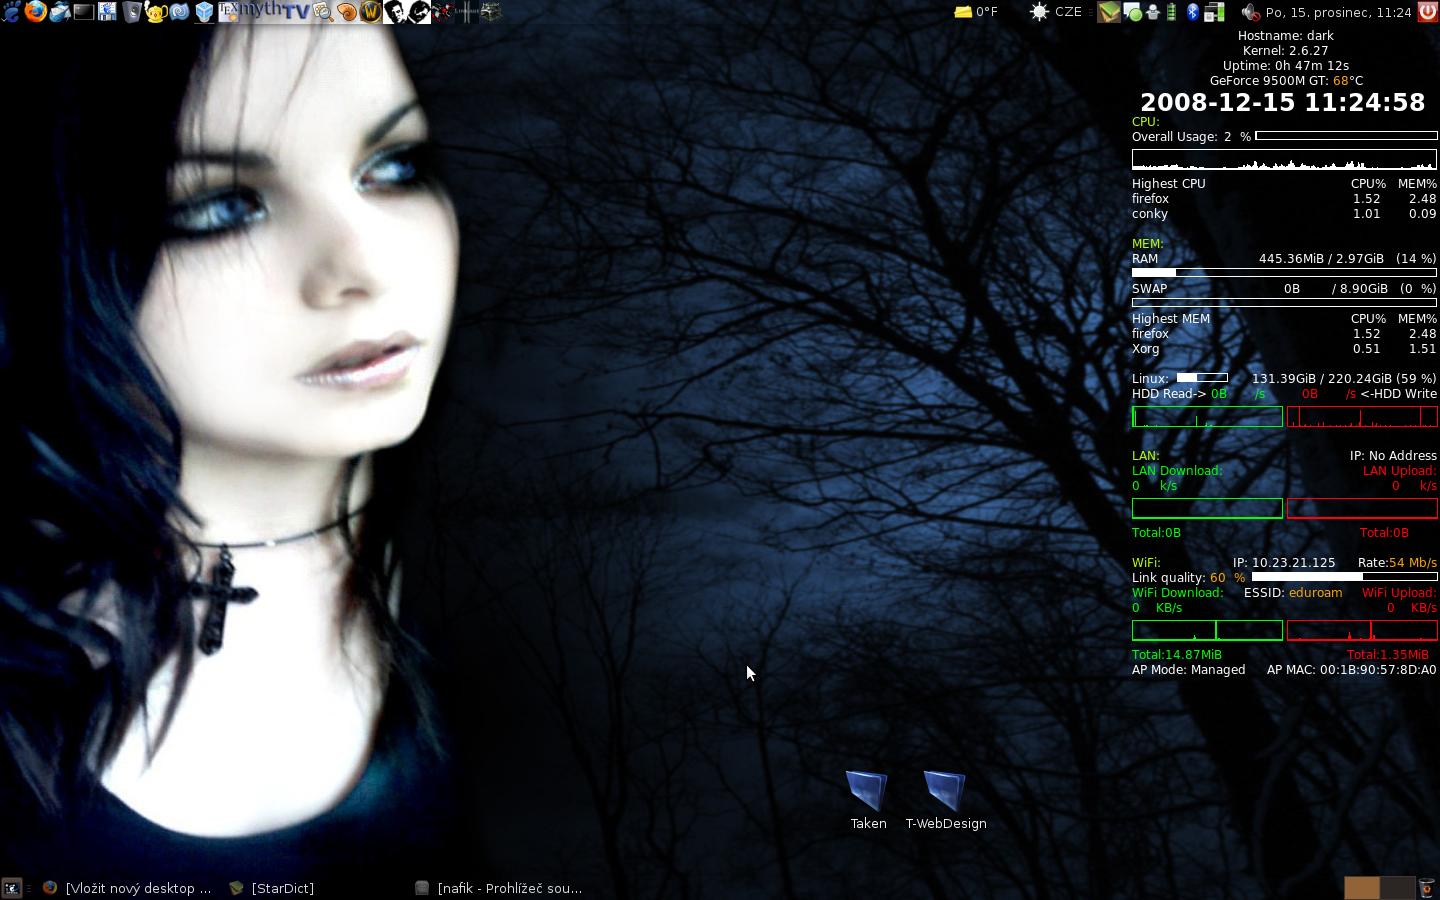The height and width of the screenshot is (900, 1440).
Task: Launch the orange shell icon application
Action: point(347,12)
